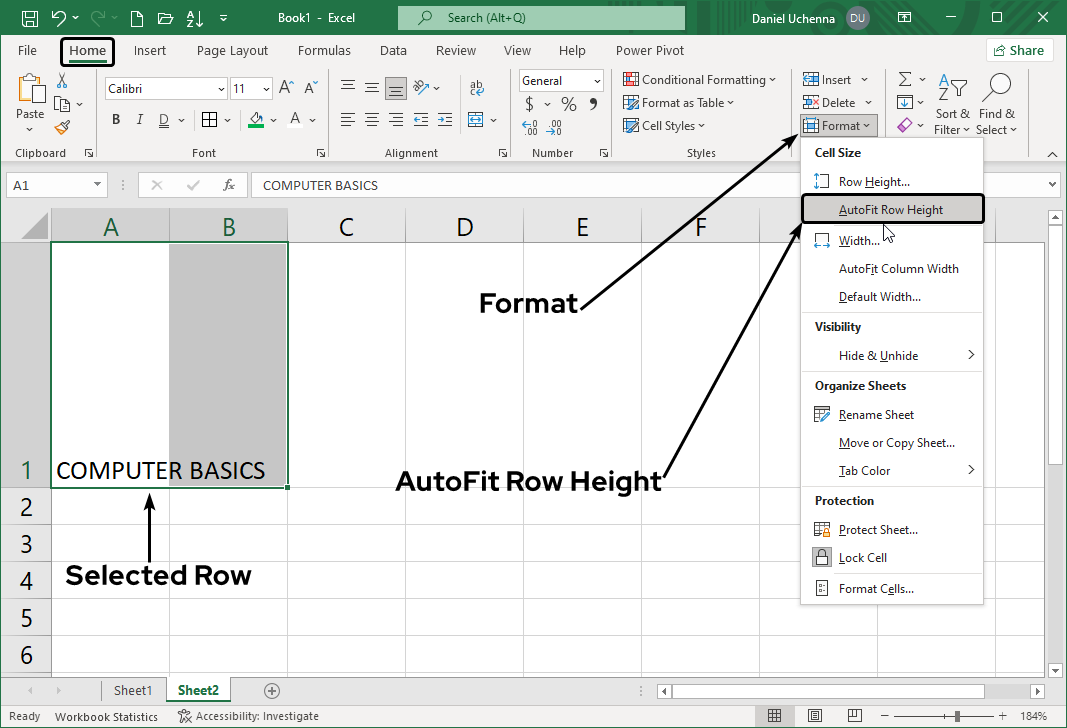
Task: Apply italic formatting
Action: point(139,119)
